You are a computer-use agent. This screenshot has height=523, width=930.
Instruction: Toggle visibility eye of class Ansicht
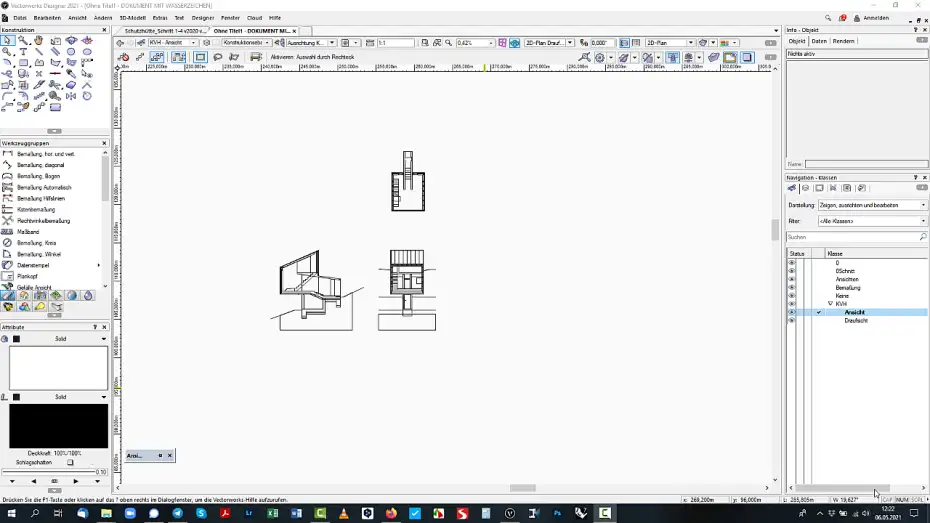[x=791, y=312]
